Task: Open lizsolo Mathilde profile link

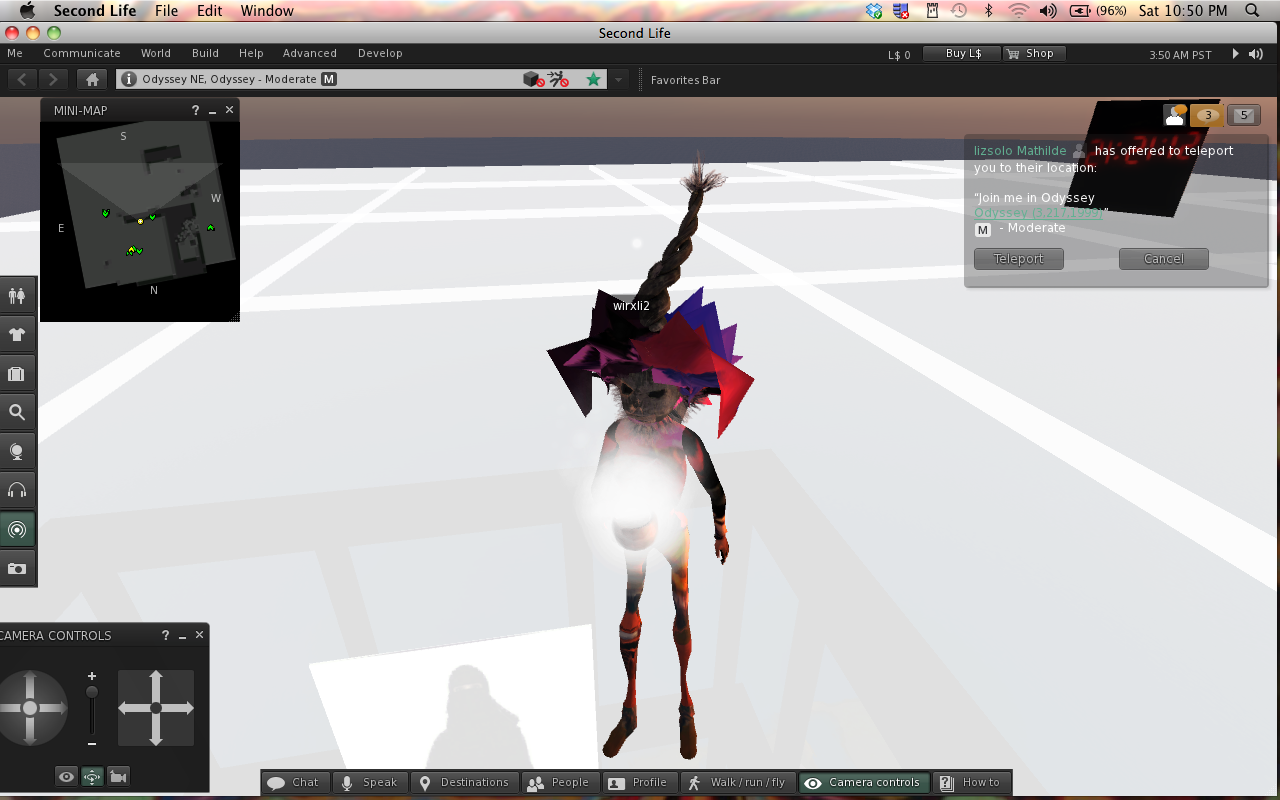Action: pyautogui.click(x=1020, y=151)
